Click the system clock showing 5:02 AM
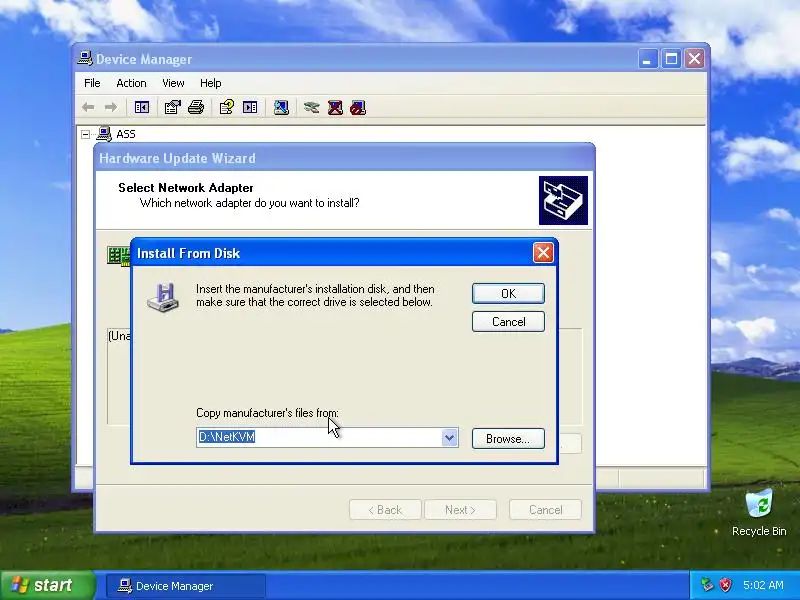800x600 pixels. point(763,585)
